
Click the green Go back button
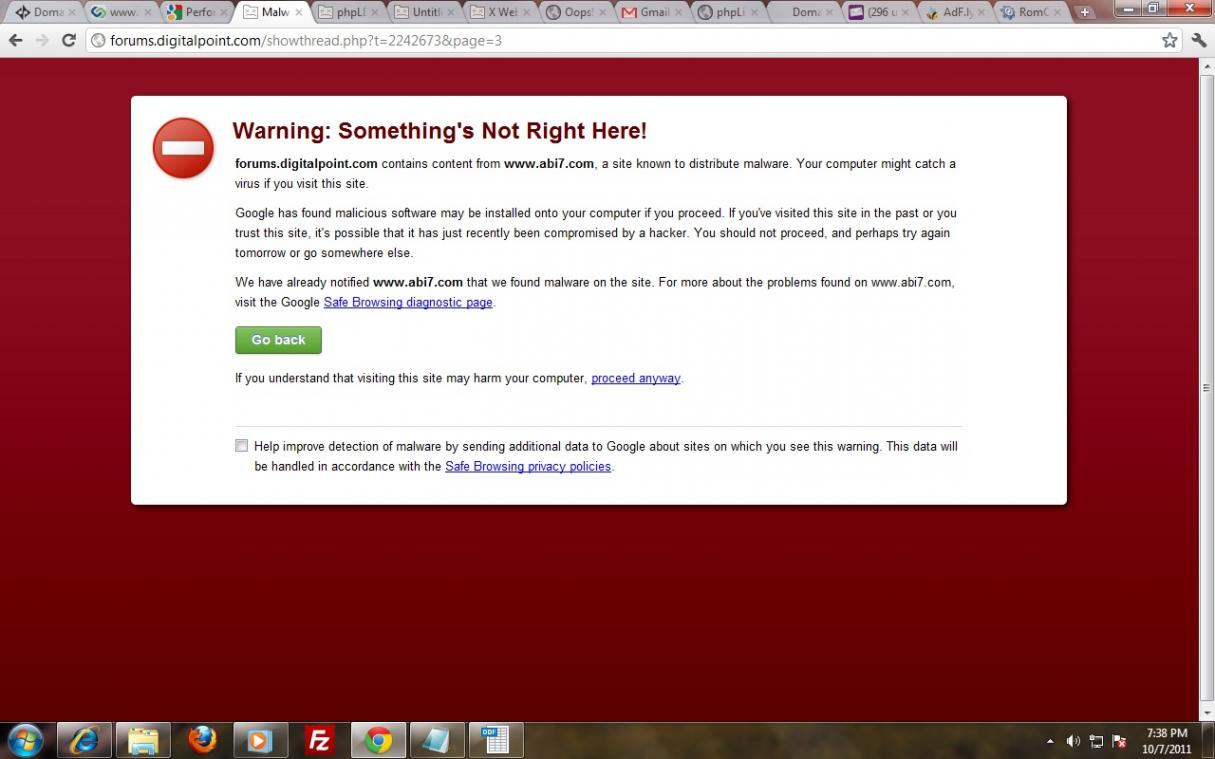pos(278,340)
